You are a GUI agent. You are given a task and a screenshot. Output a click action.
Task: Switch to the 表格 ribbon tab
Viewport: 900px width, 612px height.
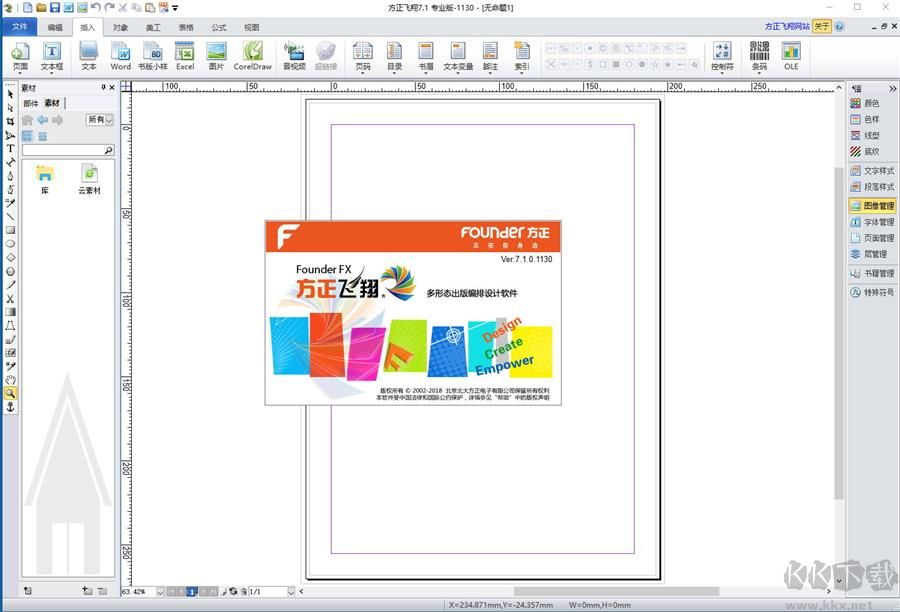point(186,27)
